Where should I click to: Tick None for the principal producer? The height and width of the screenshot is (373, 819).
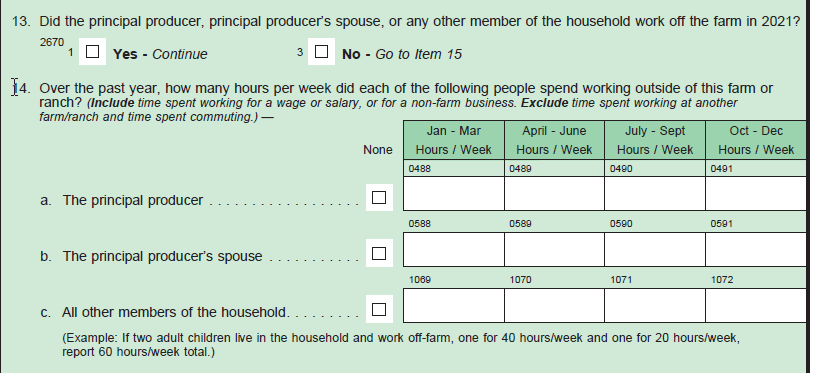(x=379, y=197)
